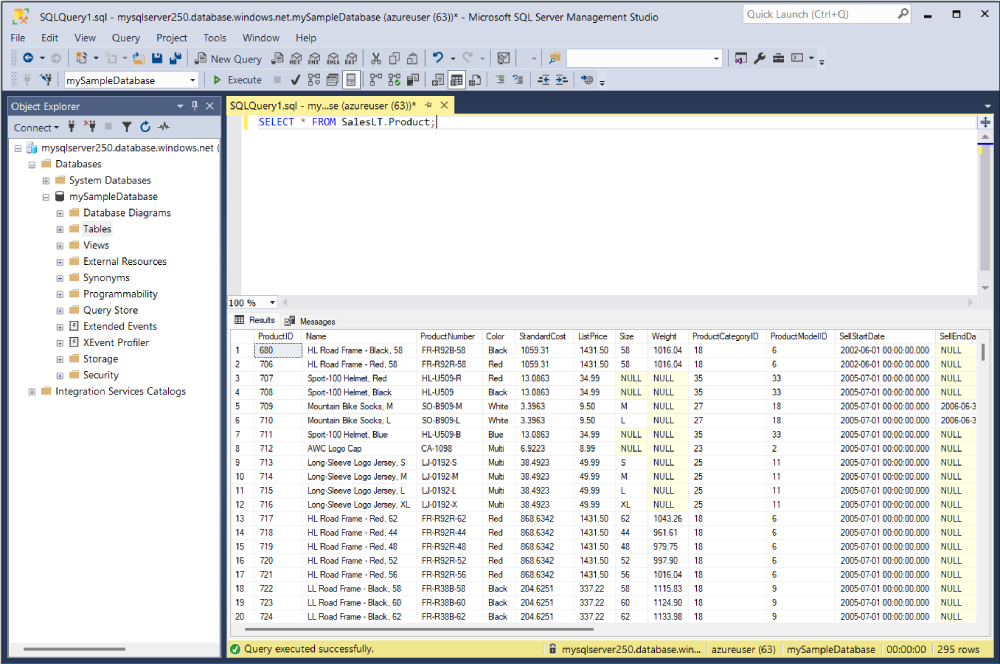The height and width of the screenshot is (664, 1000).
Task: Click the MDX query icon
Action: click(296, 58)
